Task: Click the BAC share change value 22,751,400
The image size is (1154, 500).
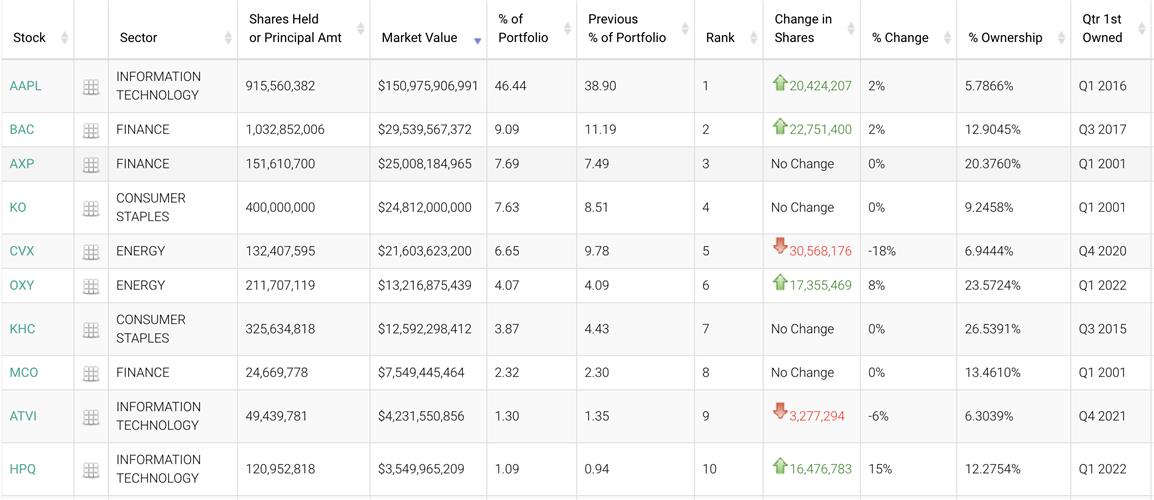Action: coord(820,130)
